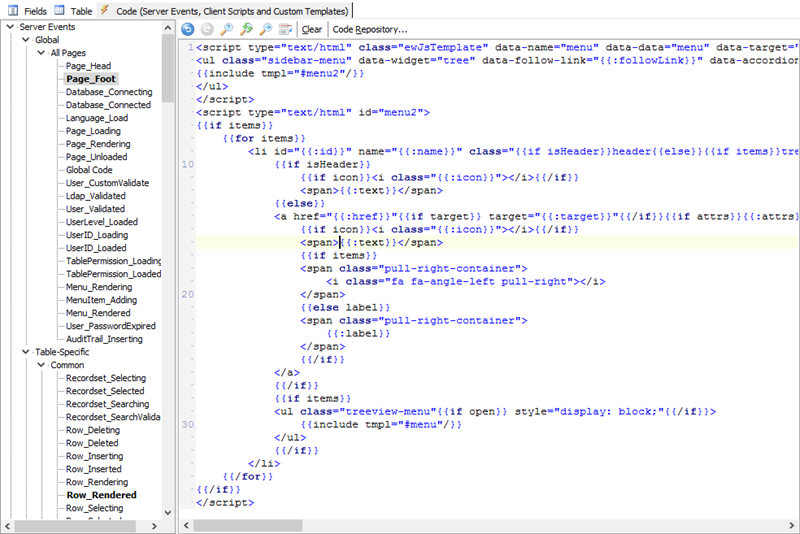
Task: Select Ldap_Validated event
Action: pyautogui.click(x=95, y=196)
